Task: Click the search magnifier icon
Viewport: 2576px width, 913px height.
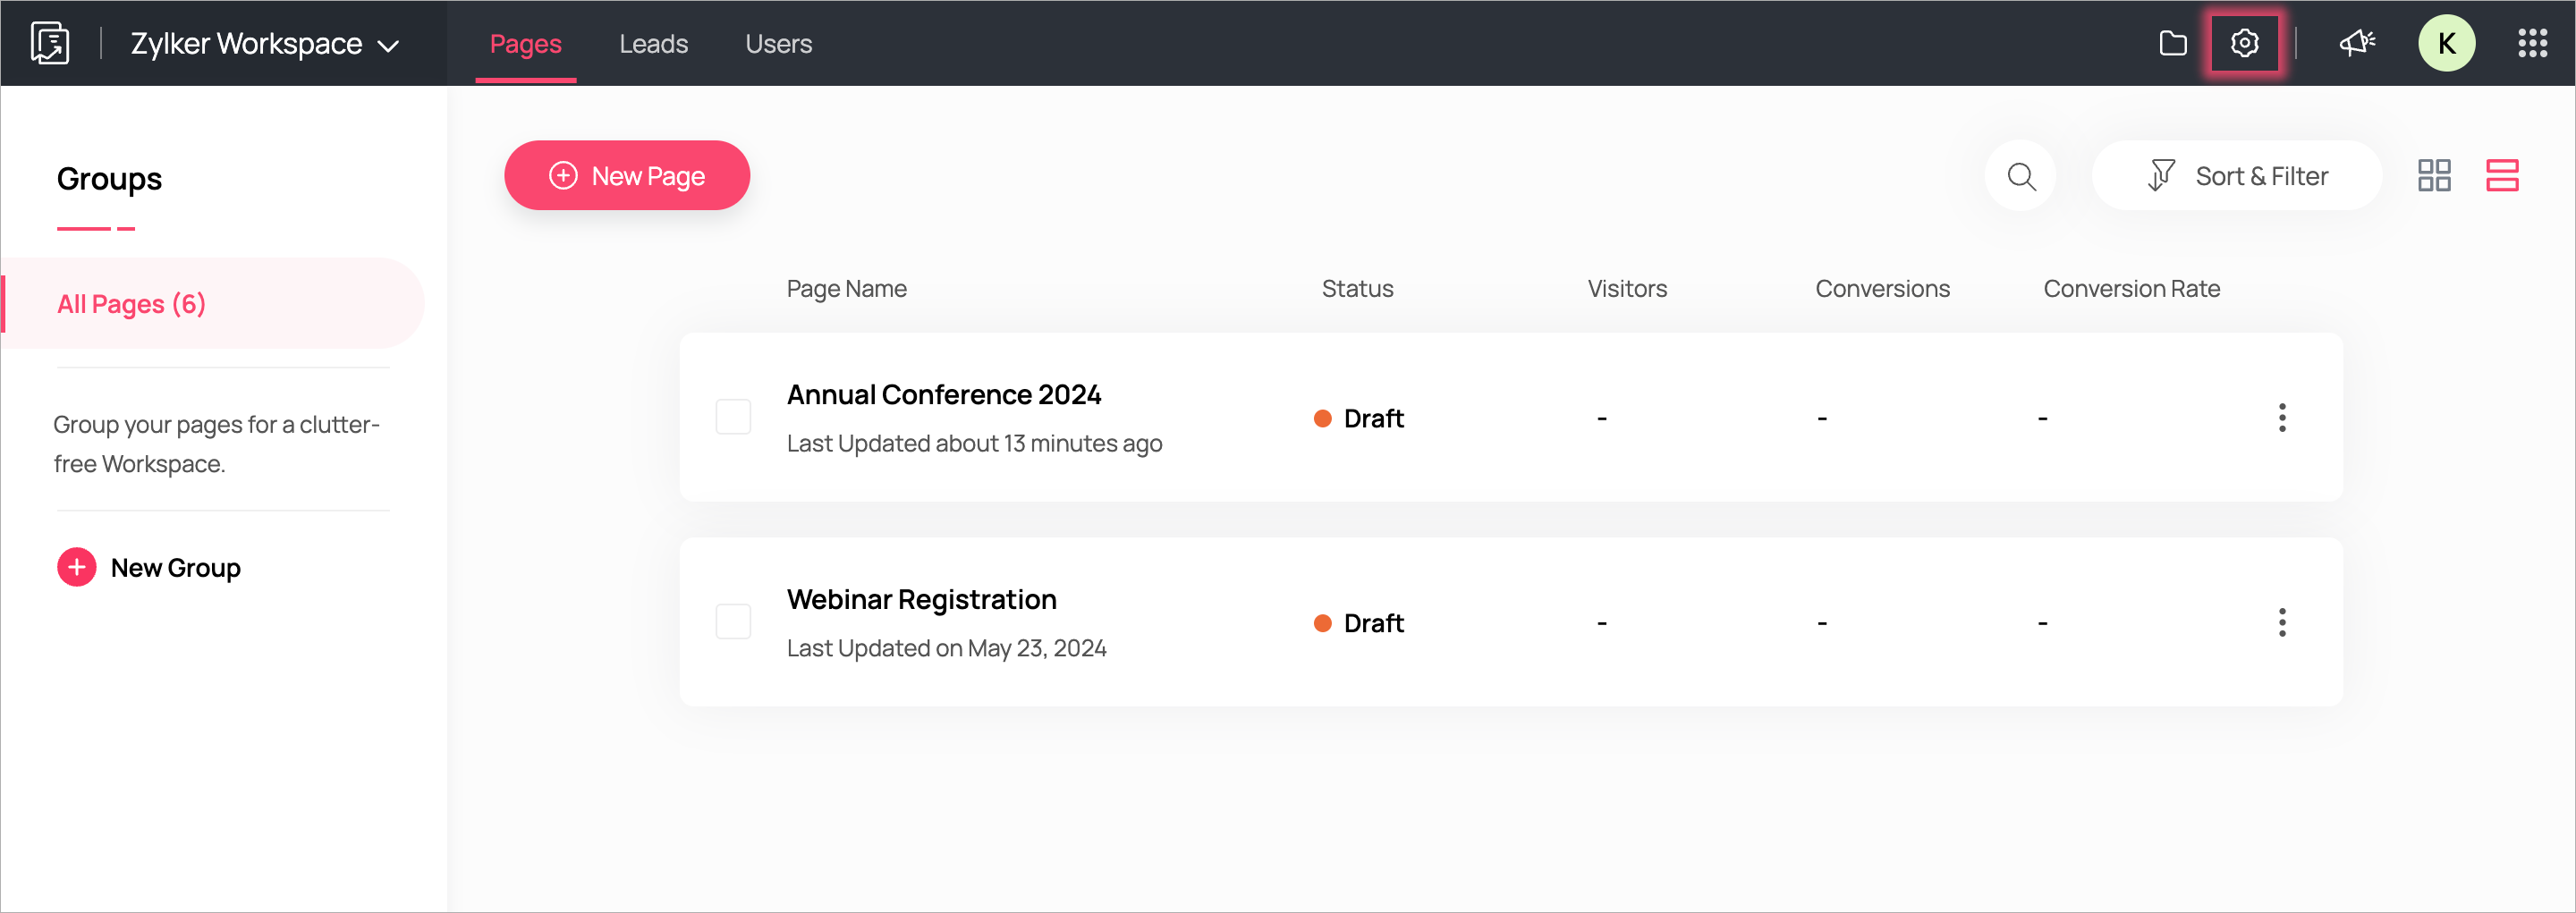Action: click(2021, 176)
